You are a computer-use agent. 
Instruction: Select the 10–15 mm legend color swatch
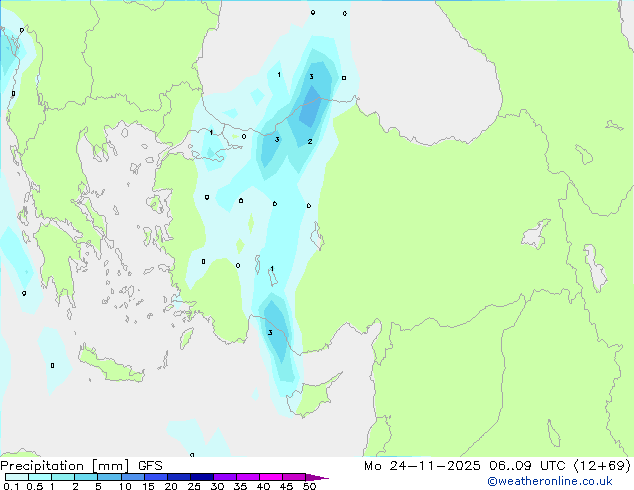pyautogui.click(x=132, y=477)
